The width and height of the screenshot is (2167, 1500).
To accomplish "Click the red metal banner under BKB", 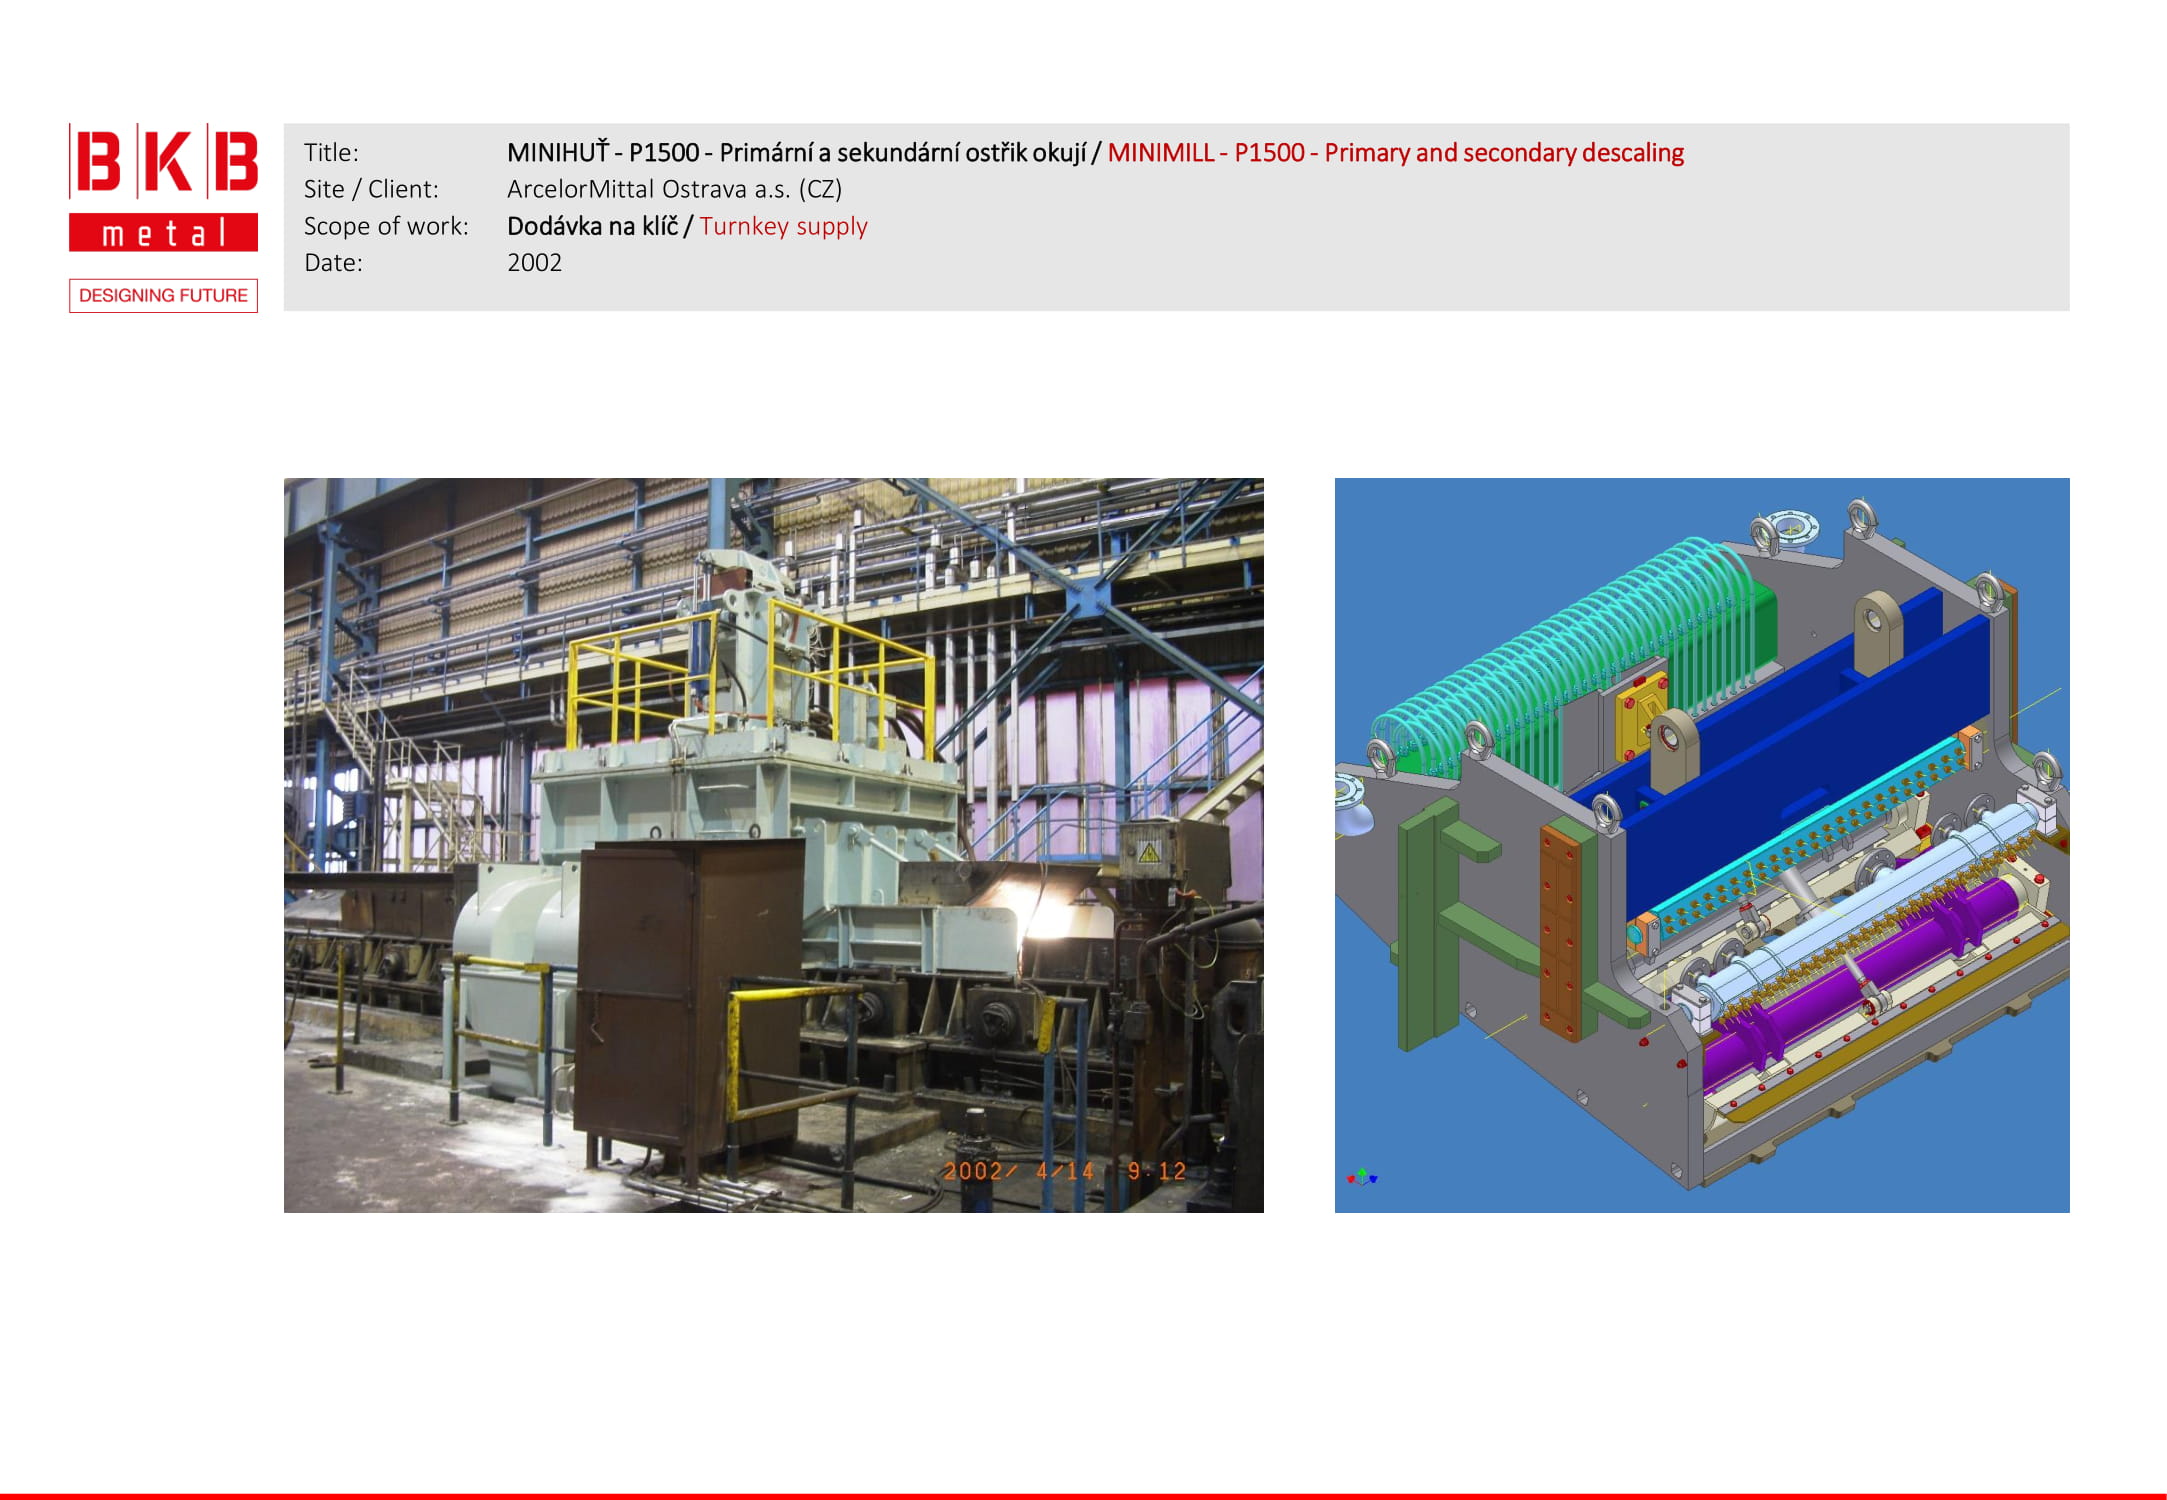I will click(163, 233).
